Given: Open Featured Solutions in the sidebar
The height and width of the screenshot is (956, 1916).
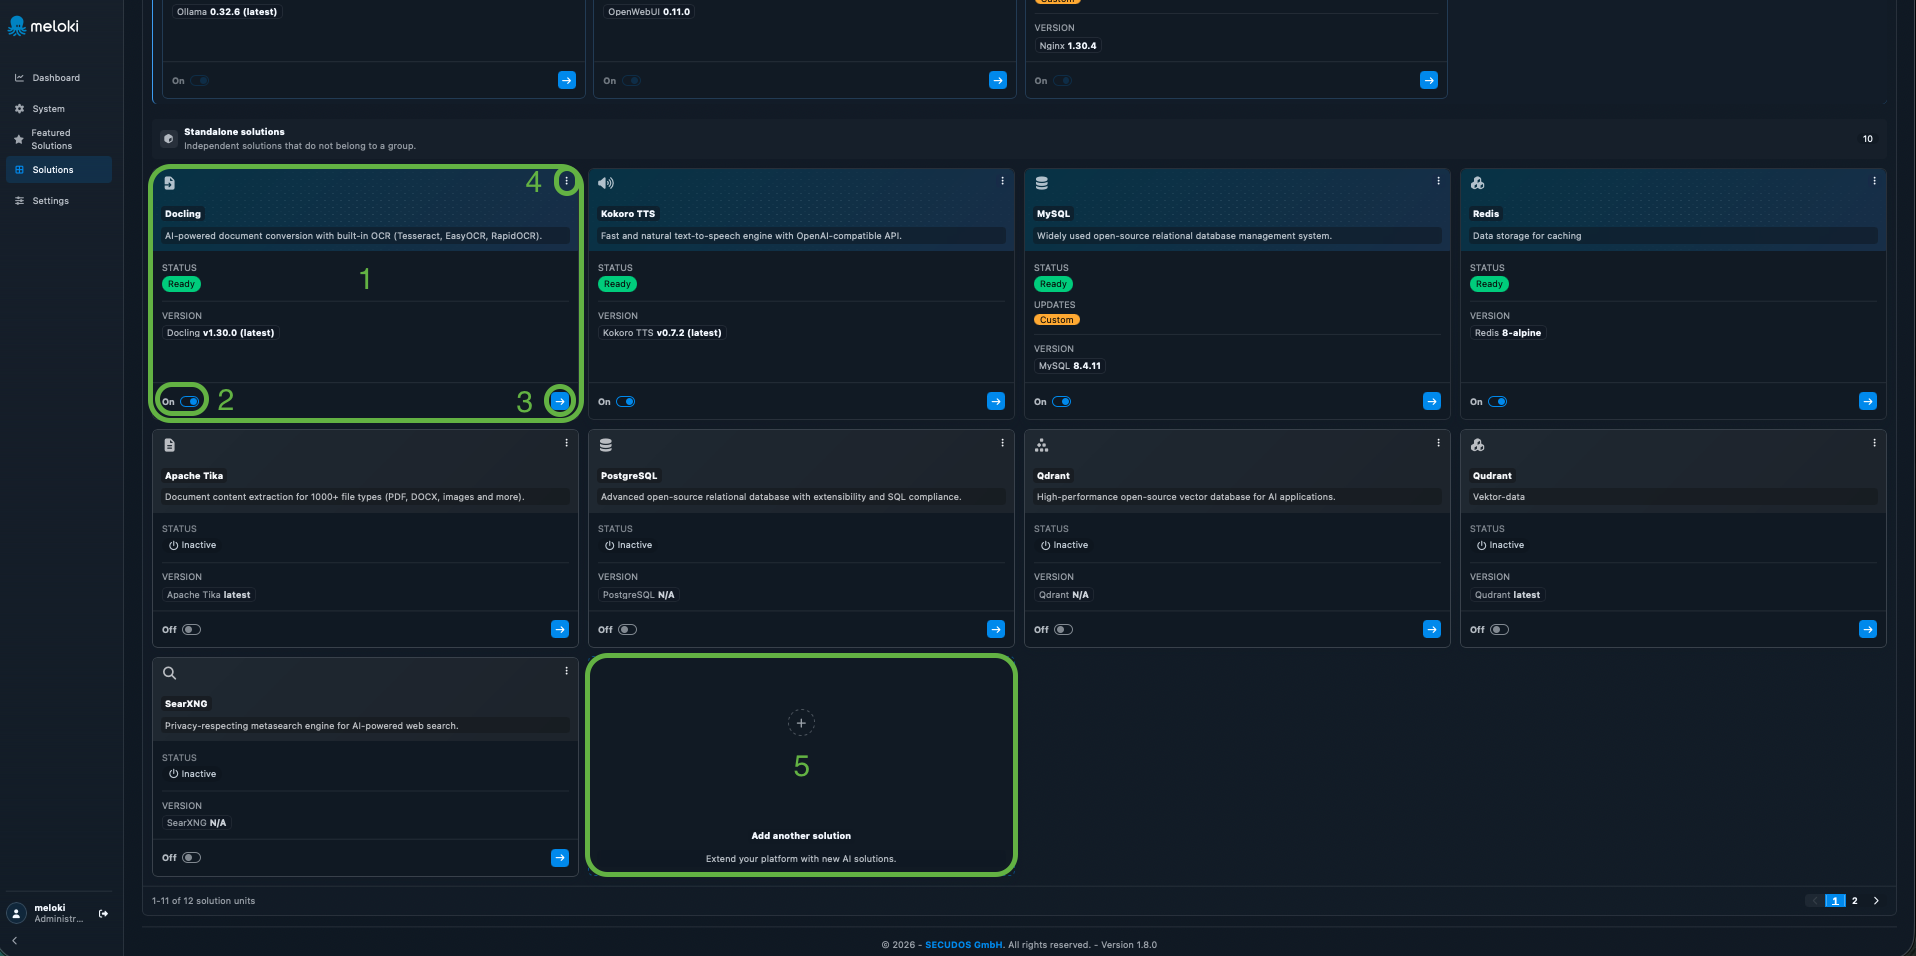Looking at the screenshot, I should [x=59, y=139].
